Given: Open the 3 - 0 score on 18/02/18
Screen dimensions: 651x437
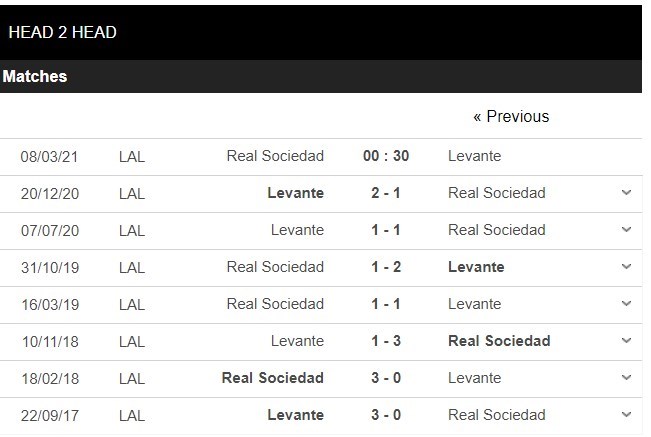Looking at the screenshot, I should click(386, 378).
